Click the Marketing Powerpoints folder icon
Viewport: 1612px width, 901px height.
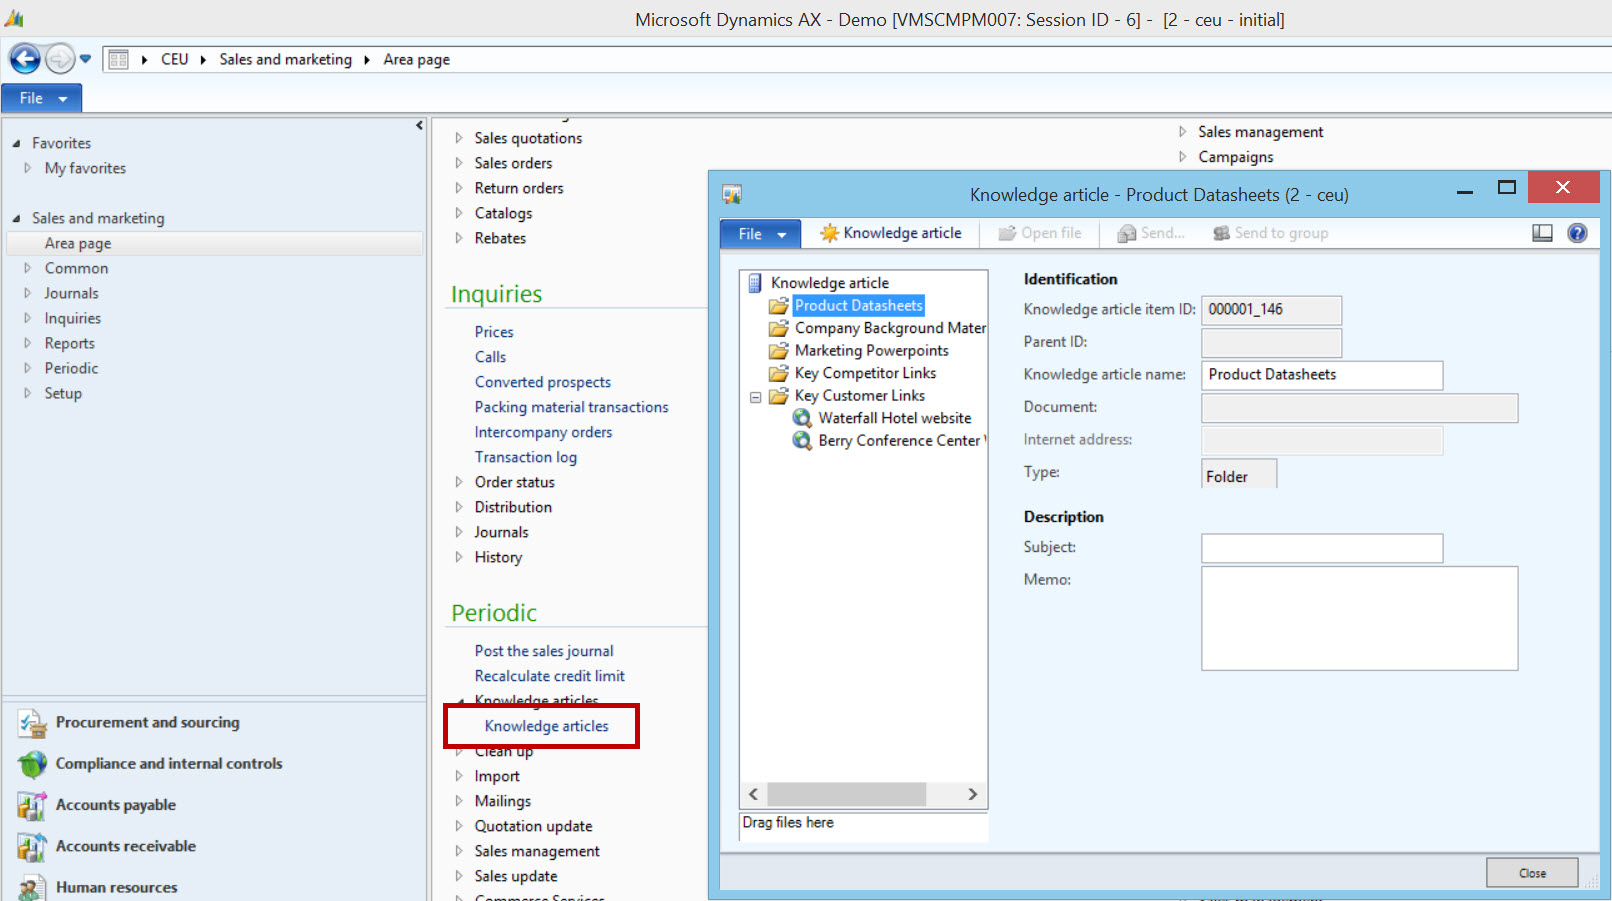click(778, 351)
